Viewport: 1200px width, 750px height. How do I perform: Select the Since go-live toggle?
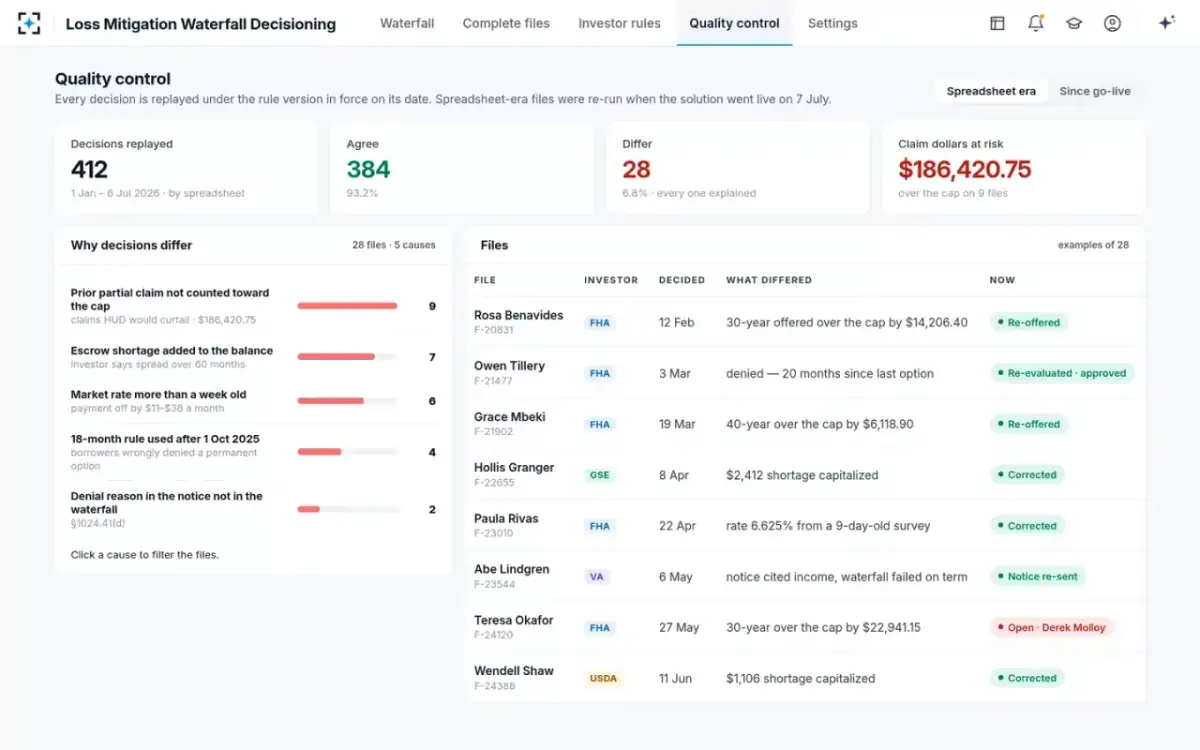[1095, 91]
